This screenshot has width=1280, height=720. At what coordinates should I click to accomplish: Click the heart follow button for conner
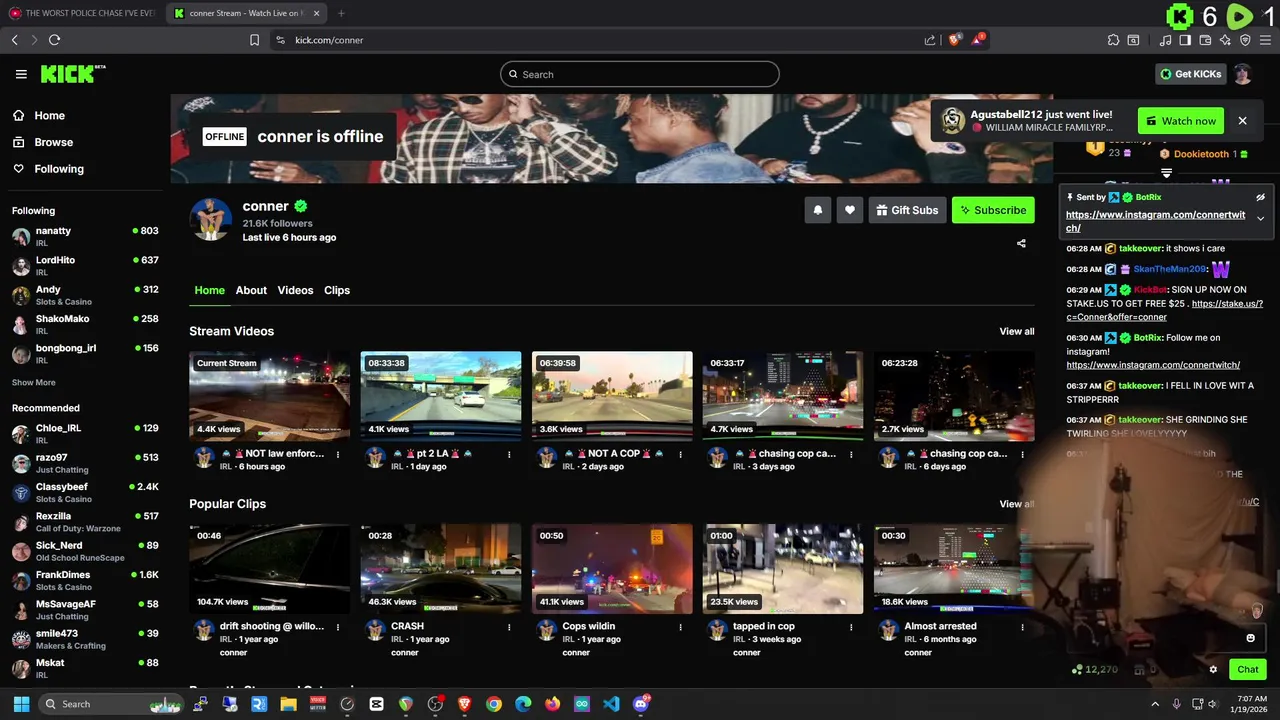coord(850,210)
